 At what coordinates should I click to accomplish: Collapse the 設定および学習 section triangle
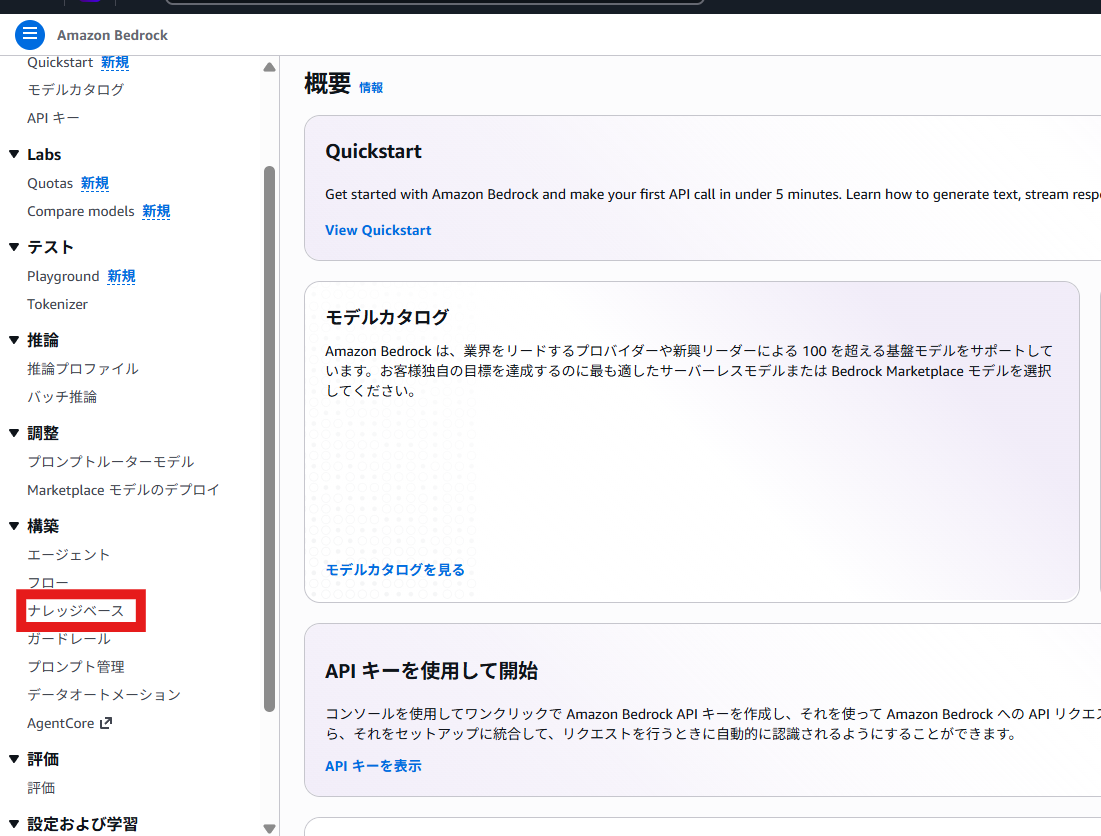coord(14,823)
